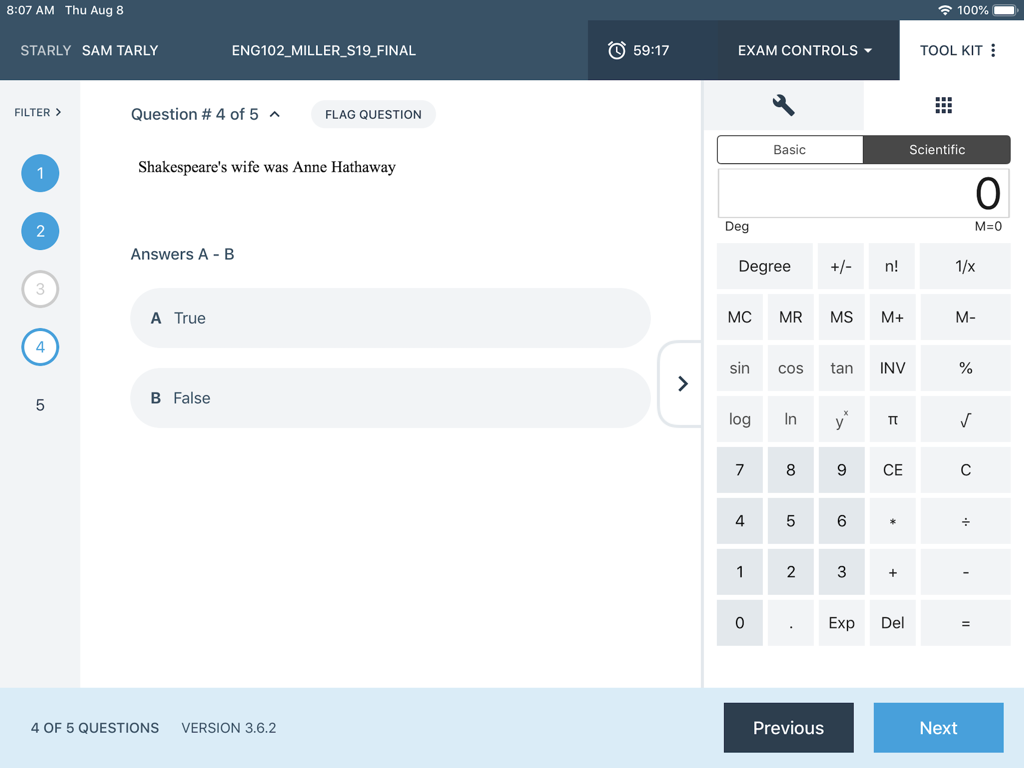Select answer A True

pos(390,318)
